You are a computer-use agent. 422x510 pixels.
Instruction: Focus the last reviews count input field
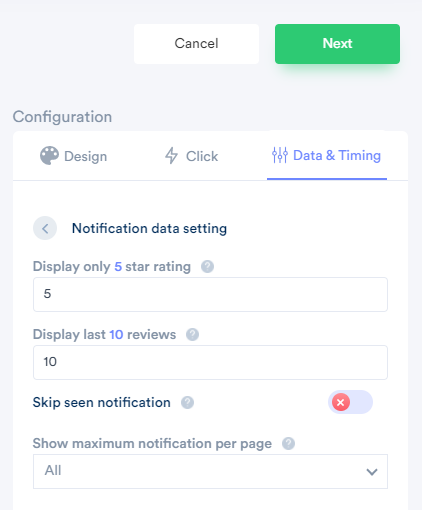pyautogui.click(x=210, y=362)
